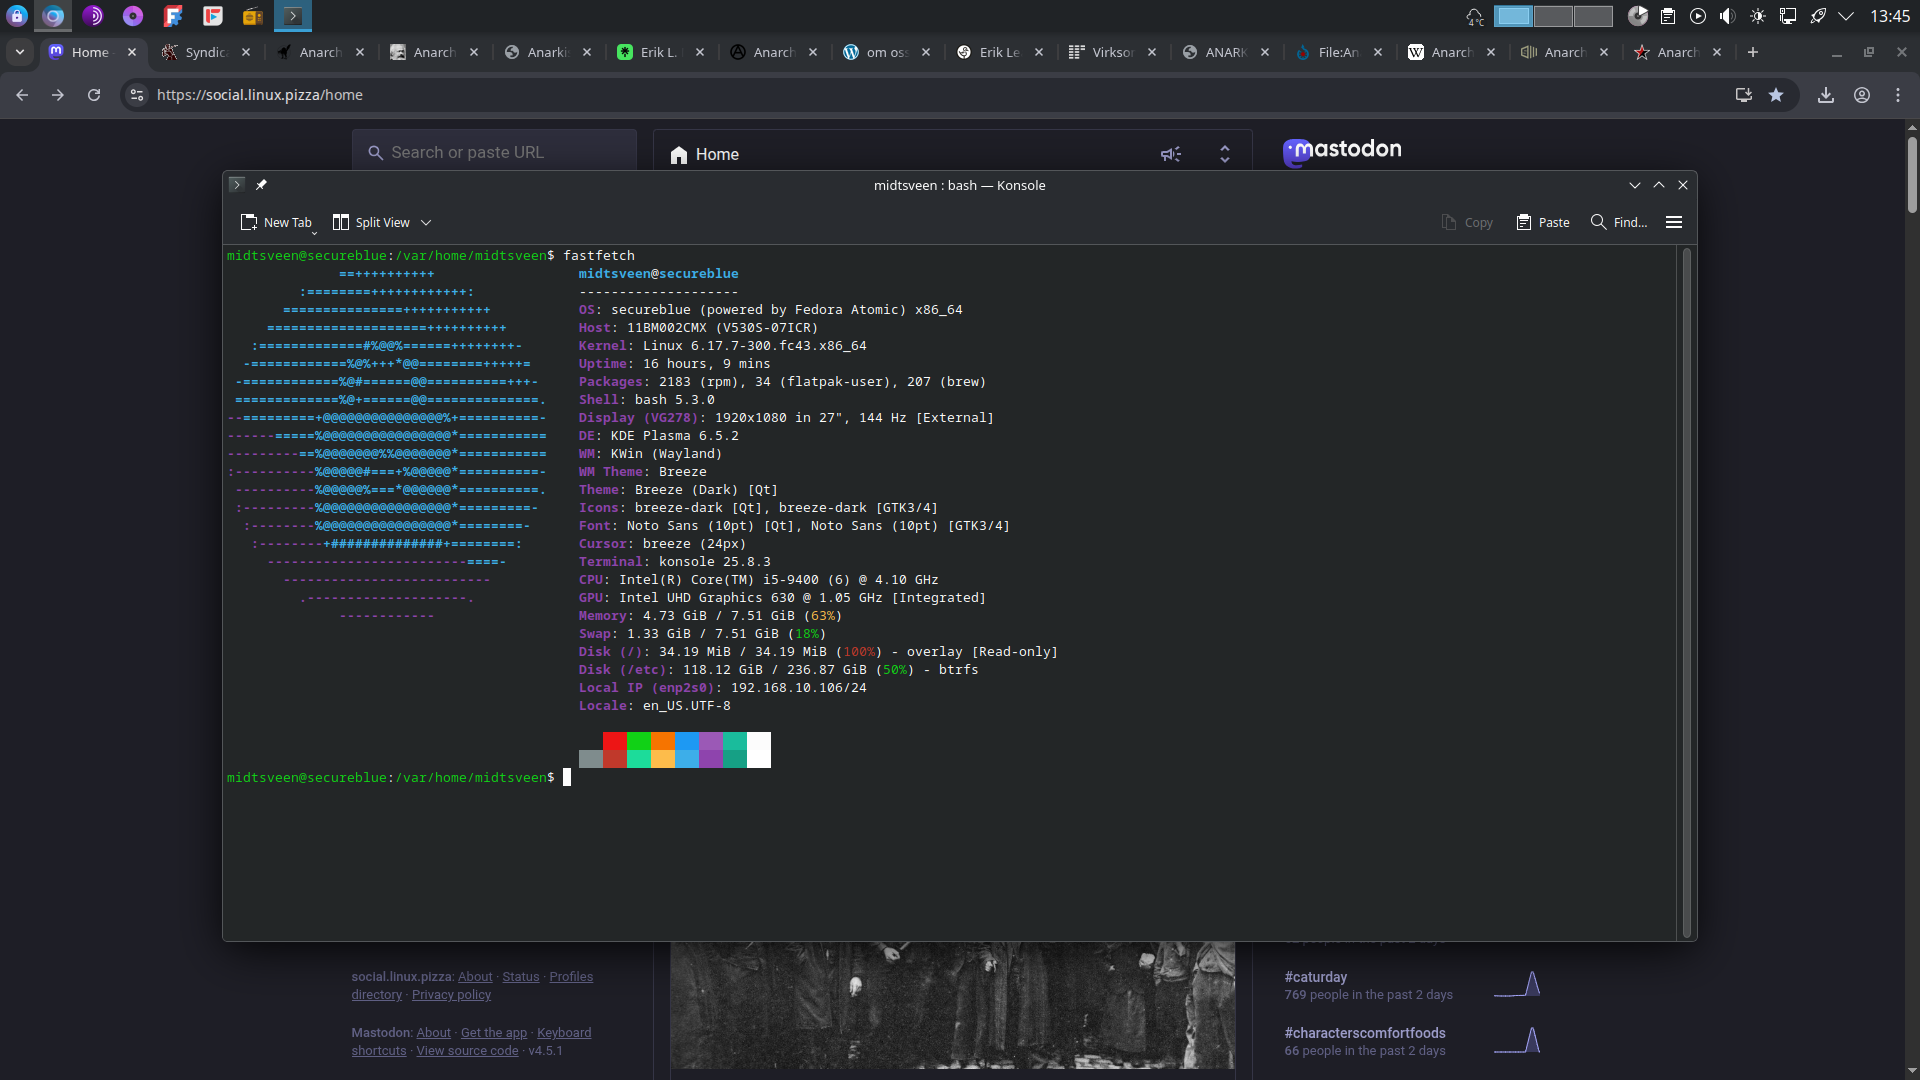1920x1080 pixels.
Task: Click the Paste button in Konsole toolbar
Action: (x=1543, y=222)
